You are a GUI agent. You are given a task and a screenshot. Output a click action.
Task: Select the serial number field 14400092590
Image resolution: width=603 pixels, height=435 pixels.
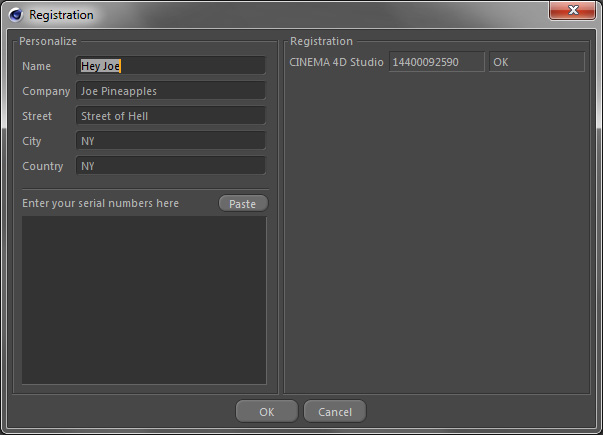coord(436,62)
